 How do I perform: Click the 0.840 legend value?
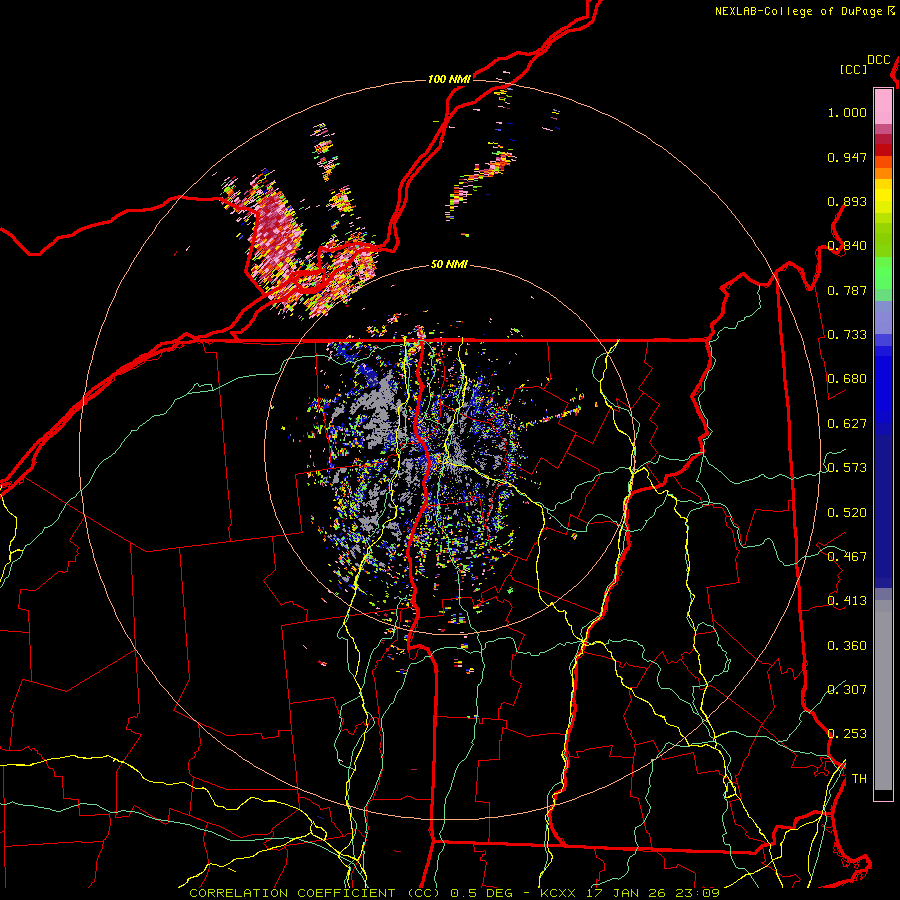coord(847,246)
